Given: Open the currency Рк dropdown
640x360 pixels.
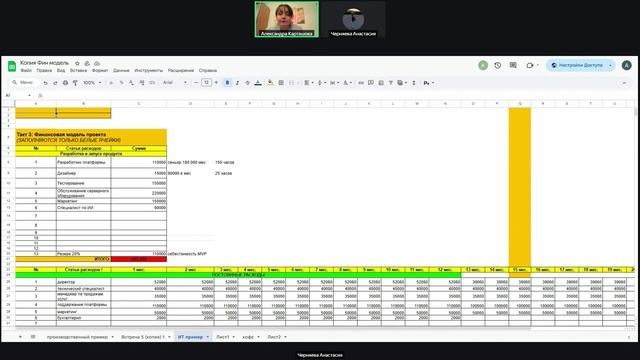Looking at the screenshot, I should (428, 83).
